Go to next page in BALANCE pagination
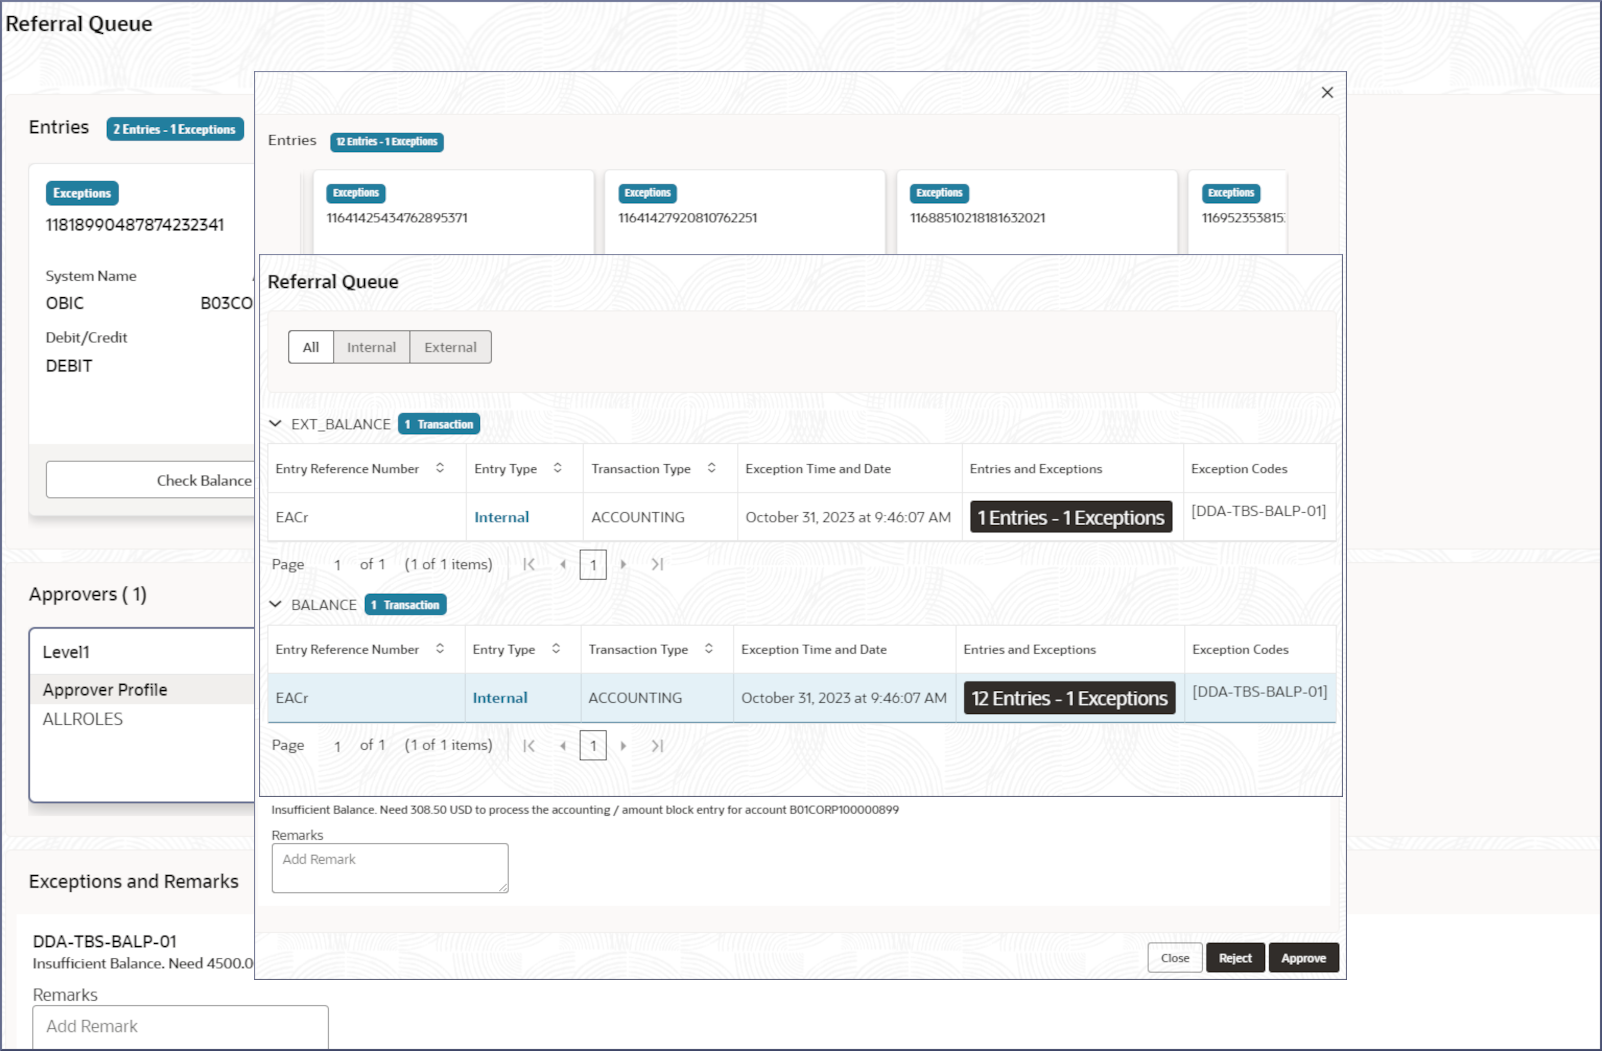This screenshot has width=1602, height=1051. click(x=623, y=745)
